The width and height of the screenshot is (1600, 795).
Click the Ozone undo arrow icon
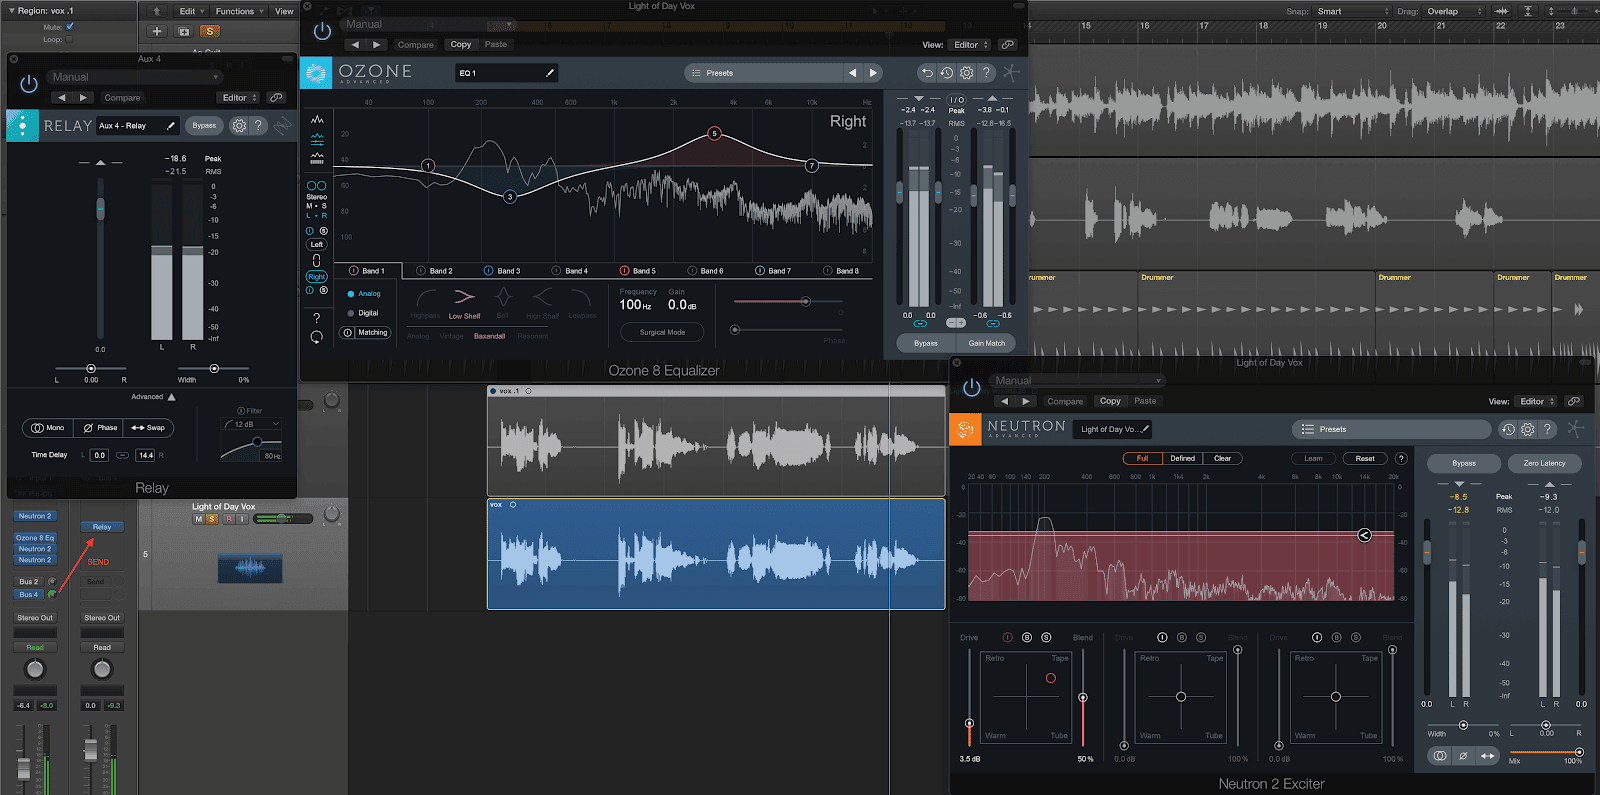pyautogui.click(x=927, y=73)
